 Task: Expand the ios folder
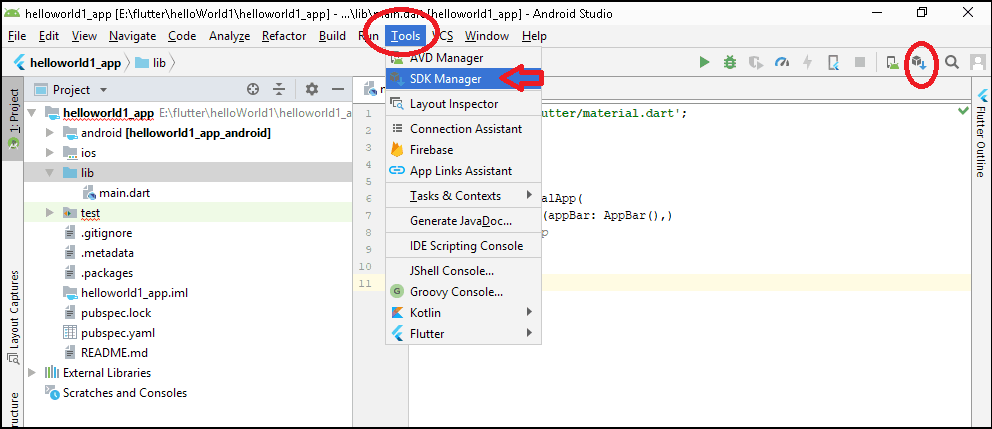click(x=50, y=153)
